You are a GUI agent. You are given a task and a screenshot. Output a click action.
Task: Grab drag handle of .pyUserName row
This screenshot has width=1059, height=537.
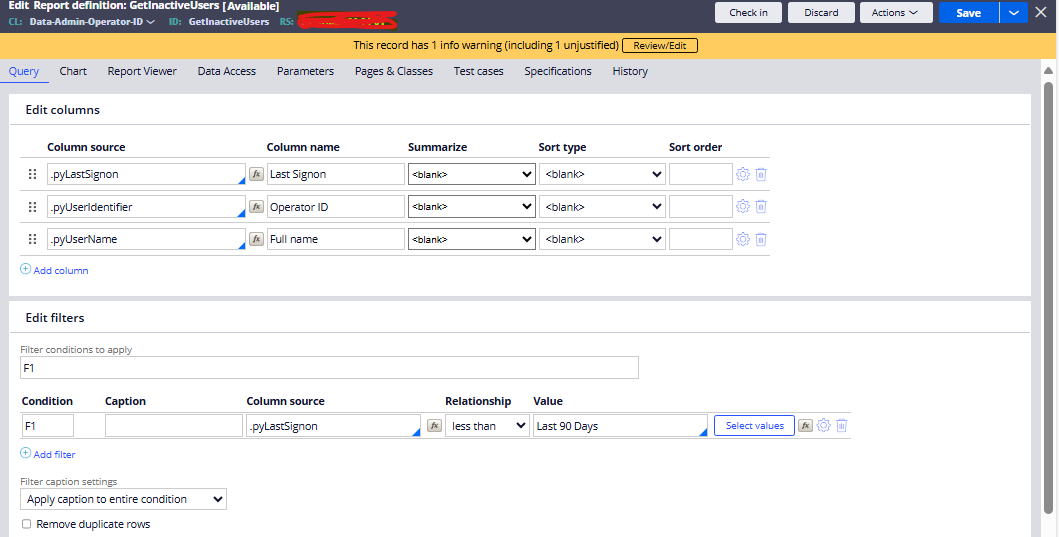32,239
